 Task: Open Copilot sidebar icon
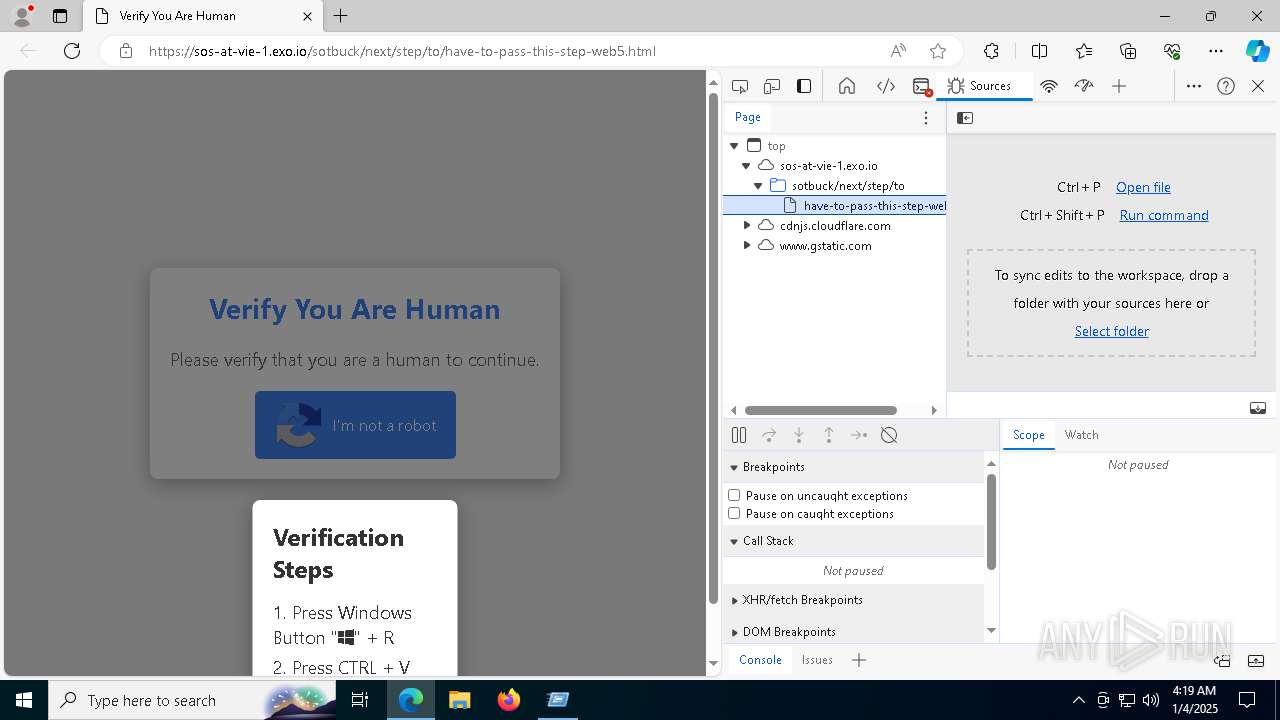[1257, 51]
